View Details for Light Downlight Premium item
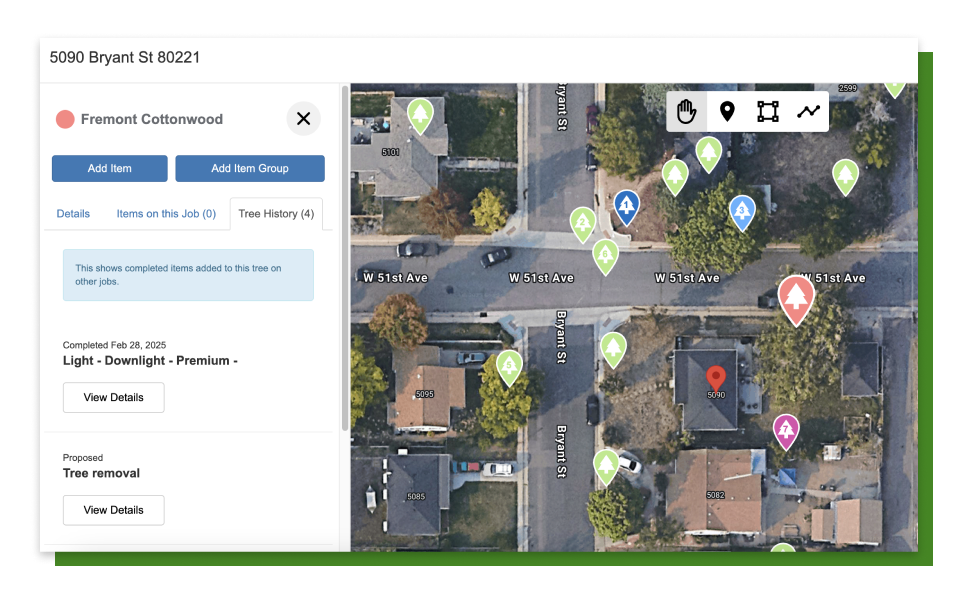 [114, 397]
